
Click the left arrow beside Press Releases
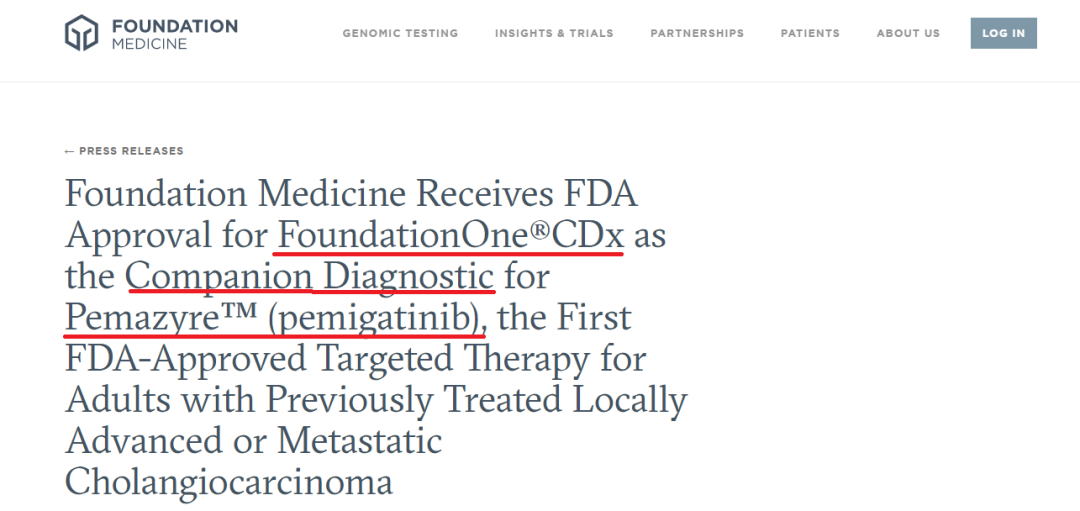(x=69, y=152)
